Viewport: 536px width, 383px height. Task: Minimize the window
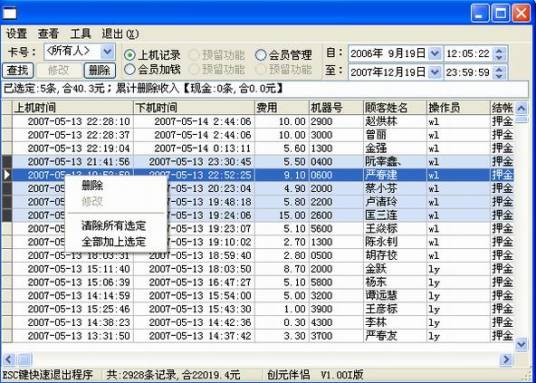tap(479, 13)
